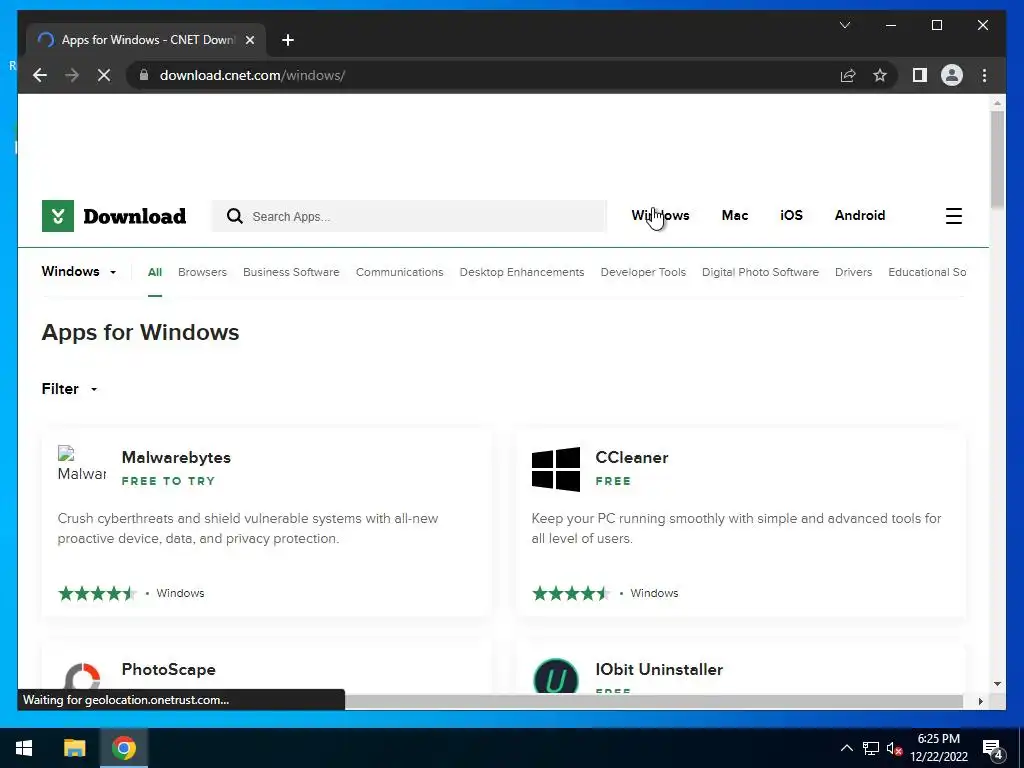Click the Mac nav link
Image resolution: width=1024 pixels, height=768 pixels.
point(735,216)
